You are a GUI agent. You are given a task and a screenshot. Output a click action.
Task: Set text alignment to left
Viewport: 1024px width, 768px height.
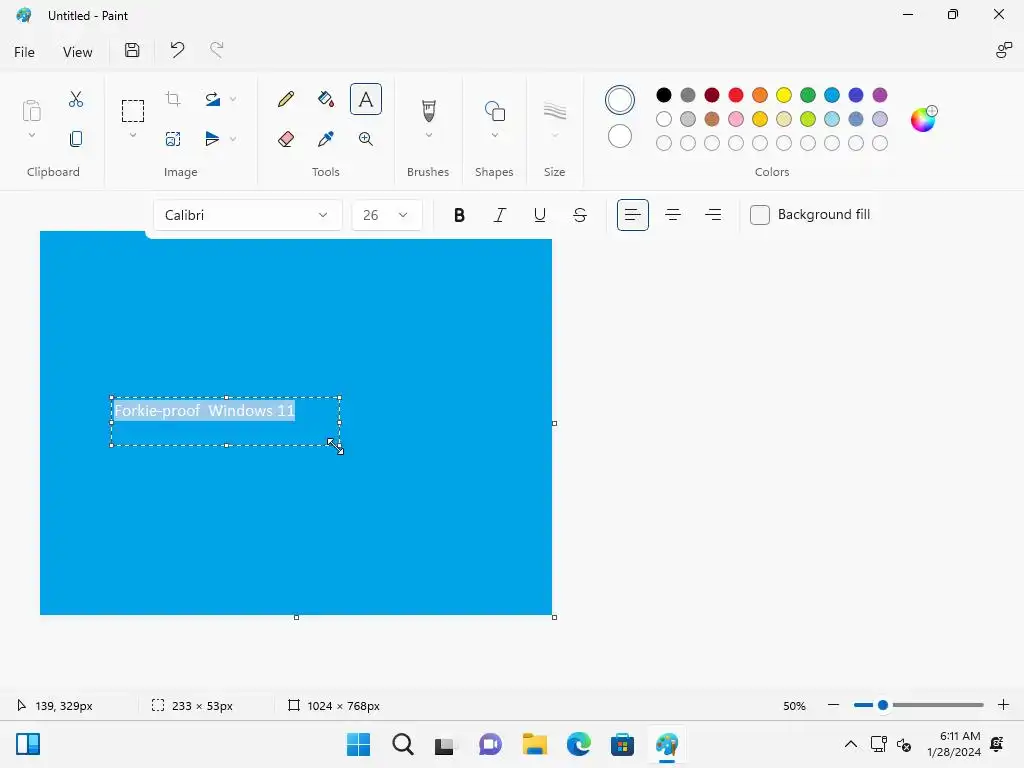coord(633,215)
